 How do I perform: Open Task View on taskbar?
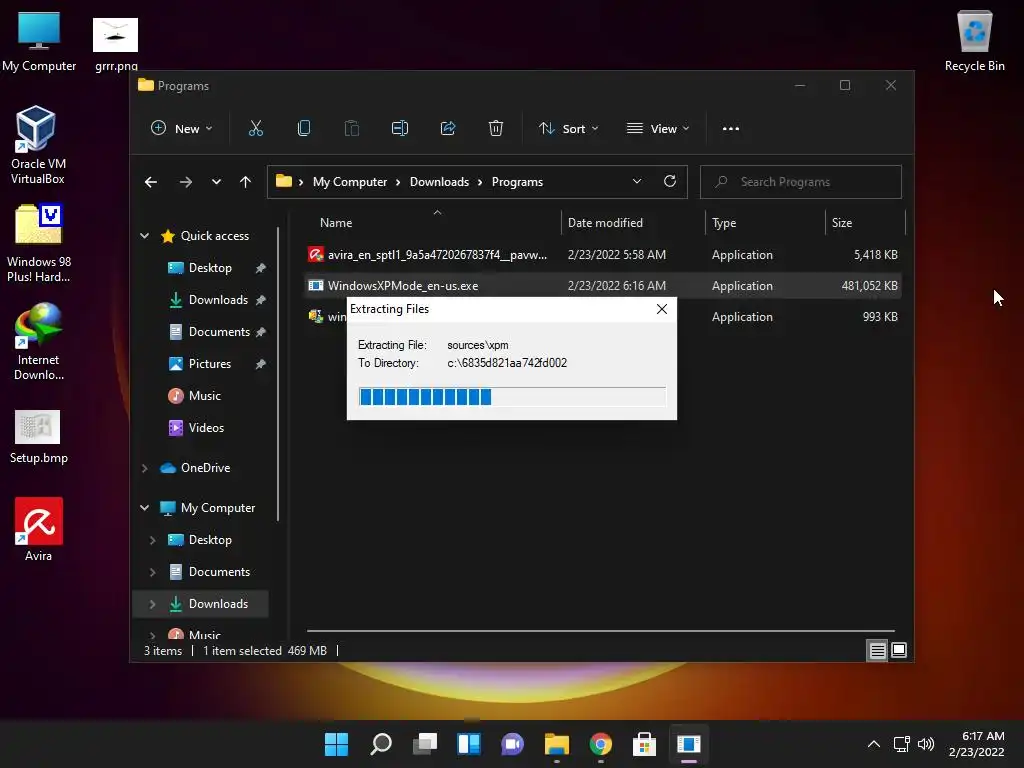[x=424, y=744]
